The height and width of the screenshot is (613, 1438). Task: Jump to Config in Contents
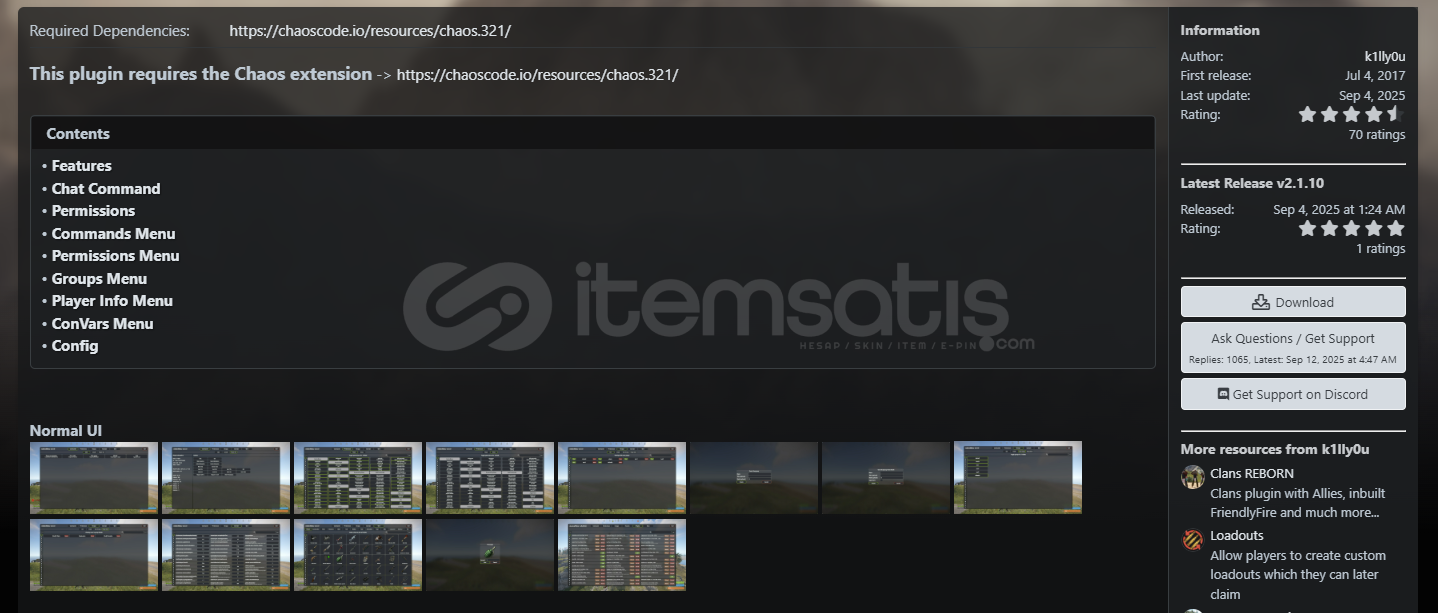pyautogui.click(x=75, y=346)
